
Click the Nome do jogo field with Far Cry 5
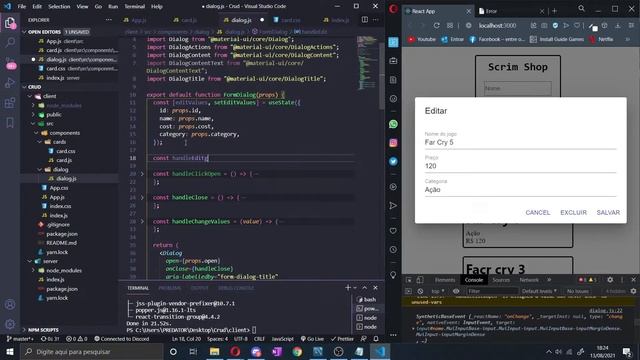[x=520, y=142]
